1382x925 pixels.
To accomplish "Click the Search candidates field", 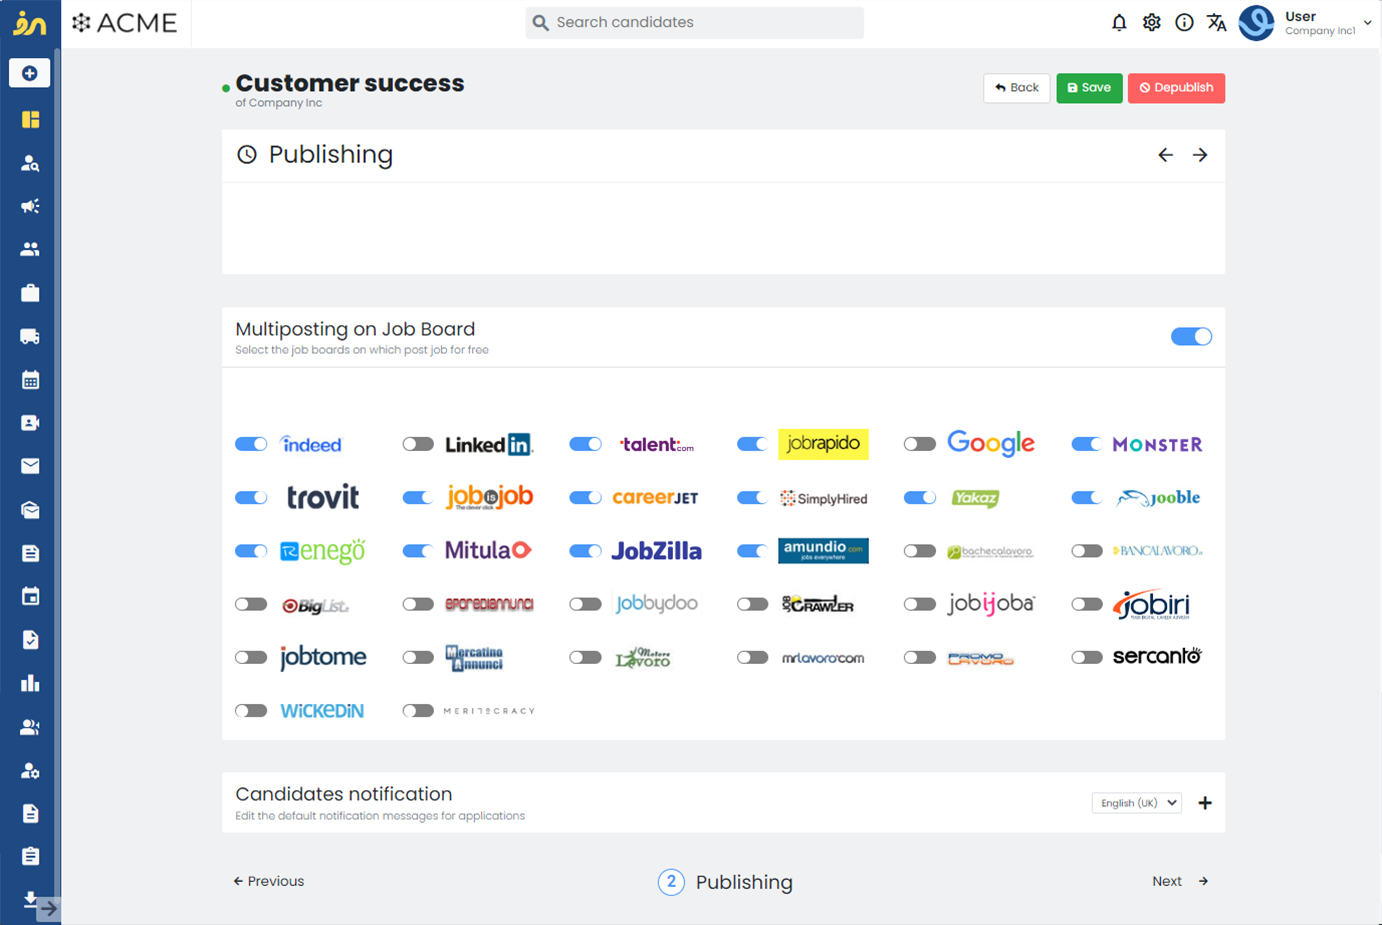I will 695,22.
